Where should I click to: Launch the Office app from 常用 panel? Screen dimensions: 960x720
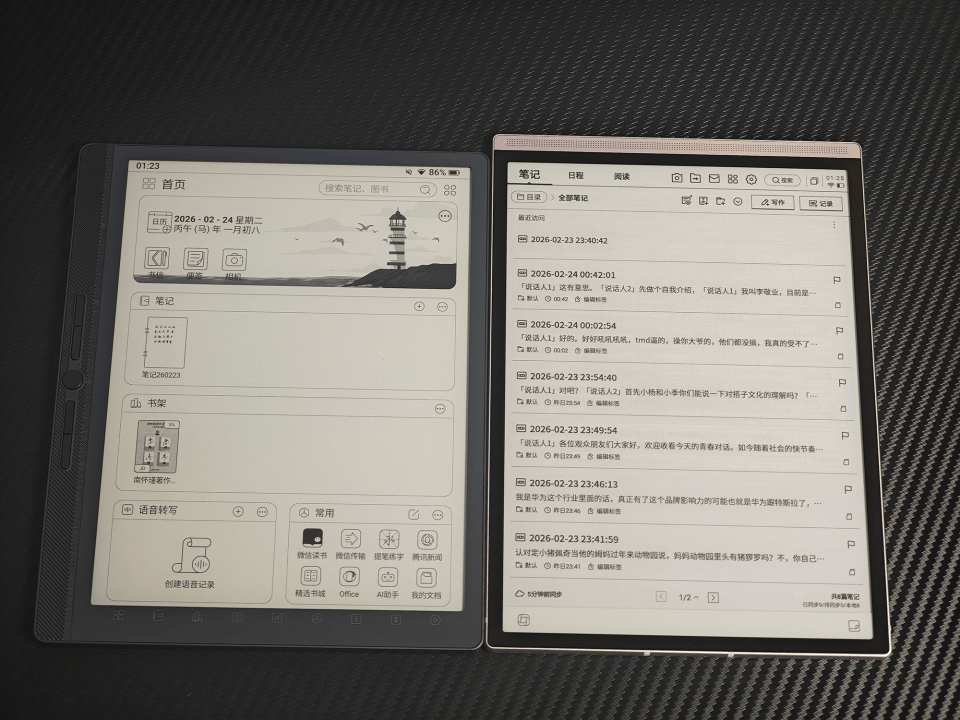coord(348,577)
